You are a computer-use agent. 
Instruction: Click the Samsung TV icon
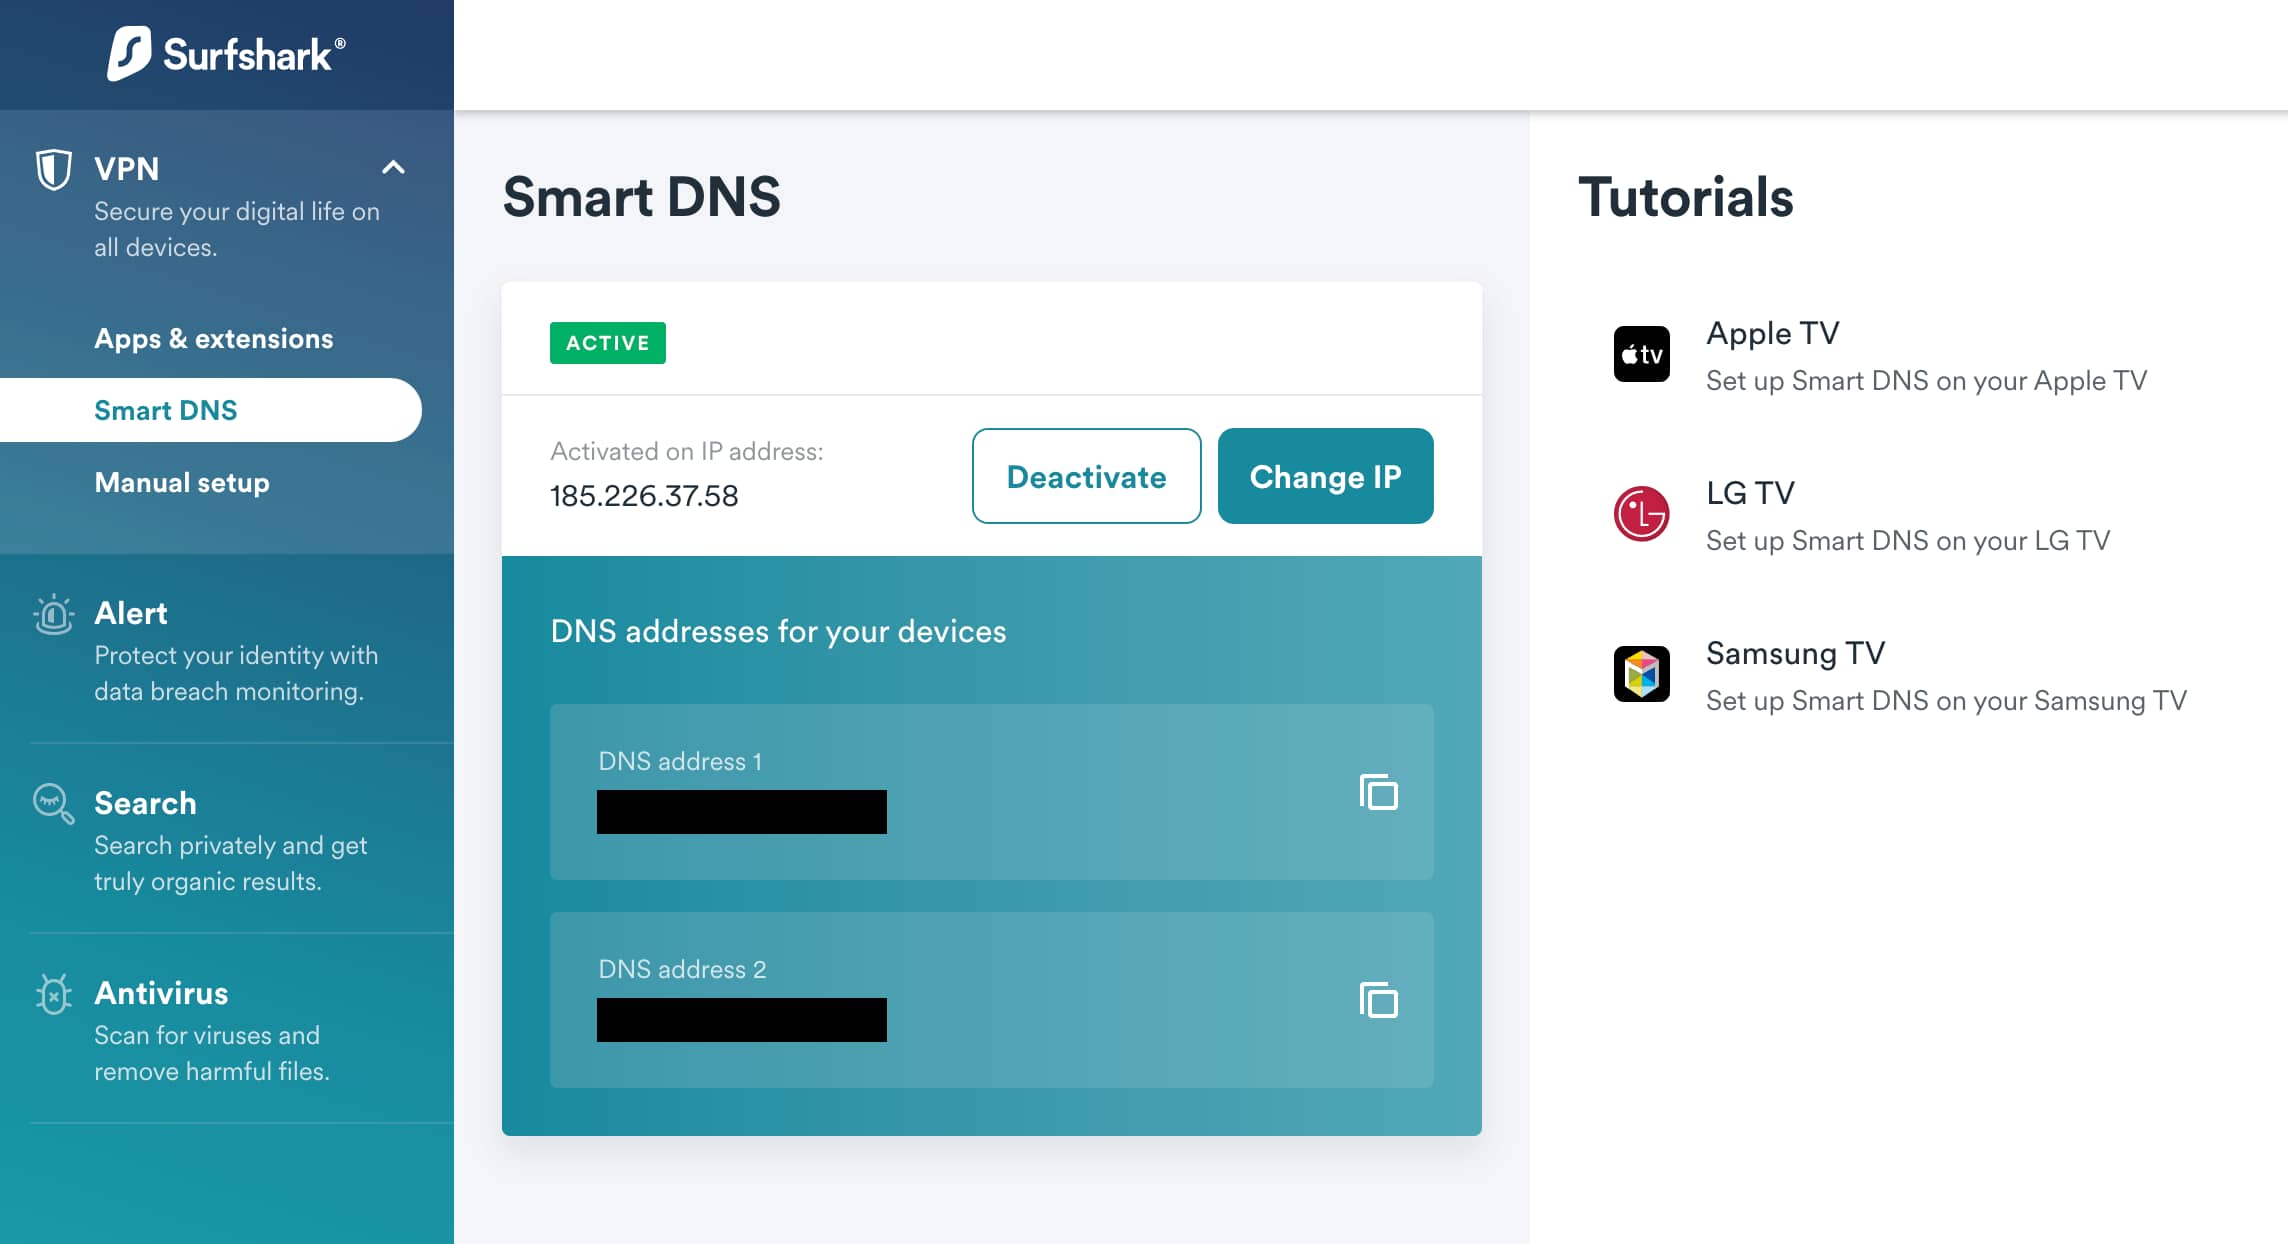point(1642,674)
